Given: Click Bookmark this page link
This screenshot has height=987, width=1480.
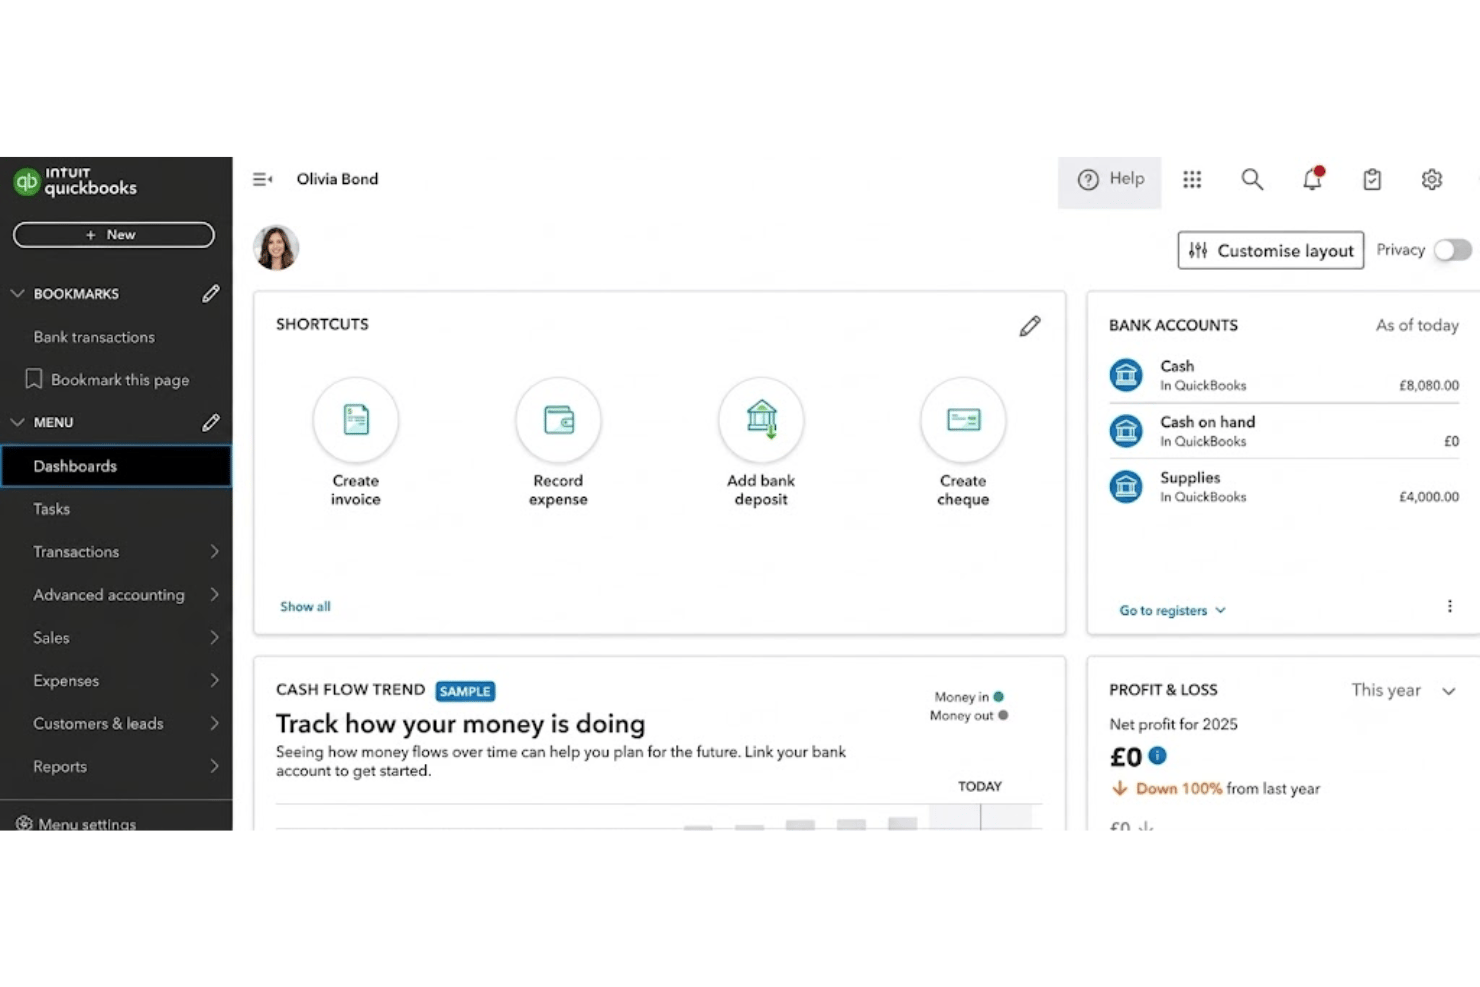Looking at the screenshot, I should 120,380.
